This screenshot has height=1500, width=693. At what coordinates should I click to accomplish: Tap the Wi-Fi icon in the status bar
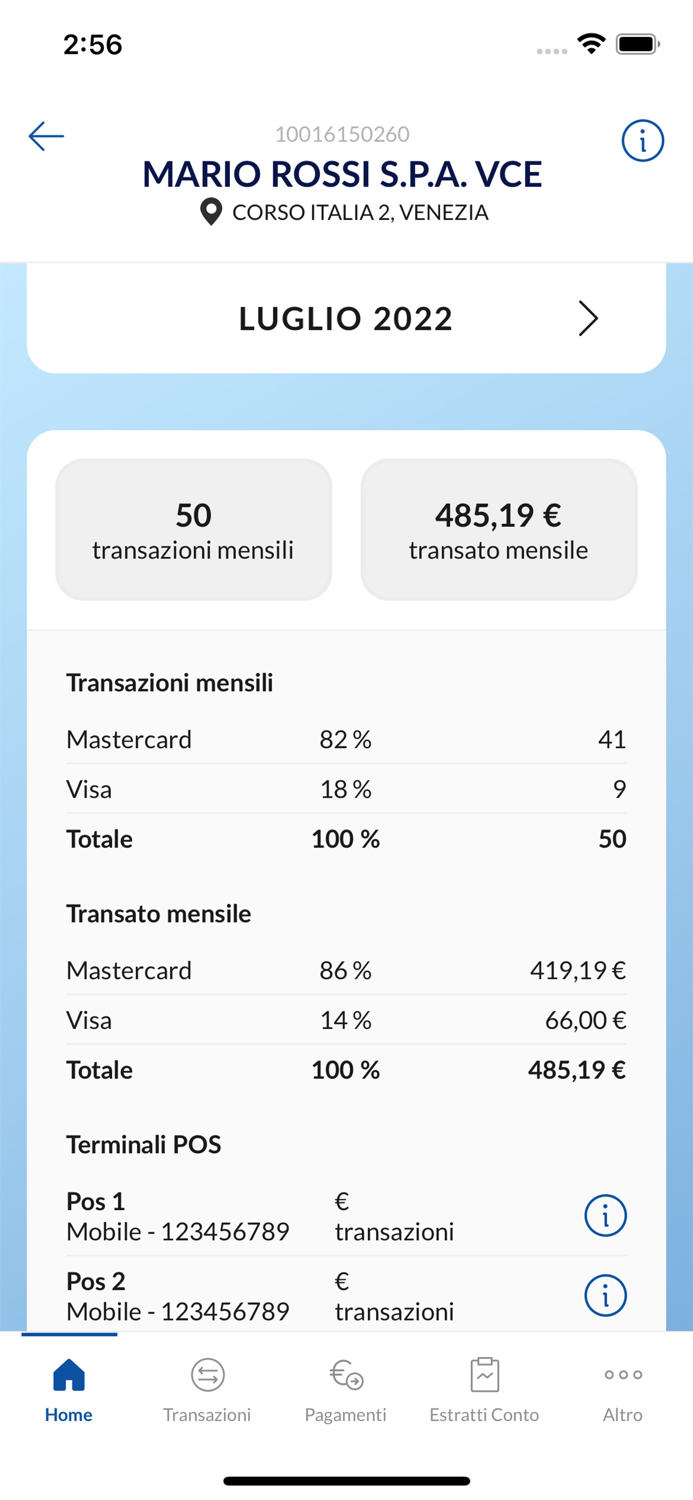592,43
